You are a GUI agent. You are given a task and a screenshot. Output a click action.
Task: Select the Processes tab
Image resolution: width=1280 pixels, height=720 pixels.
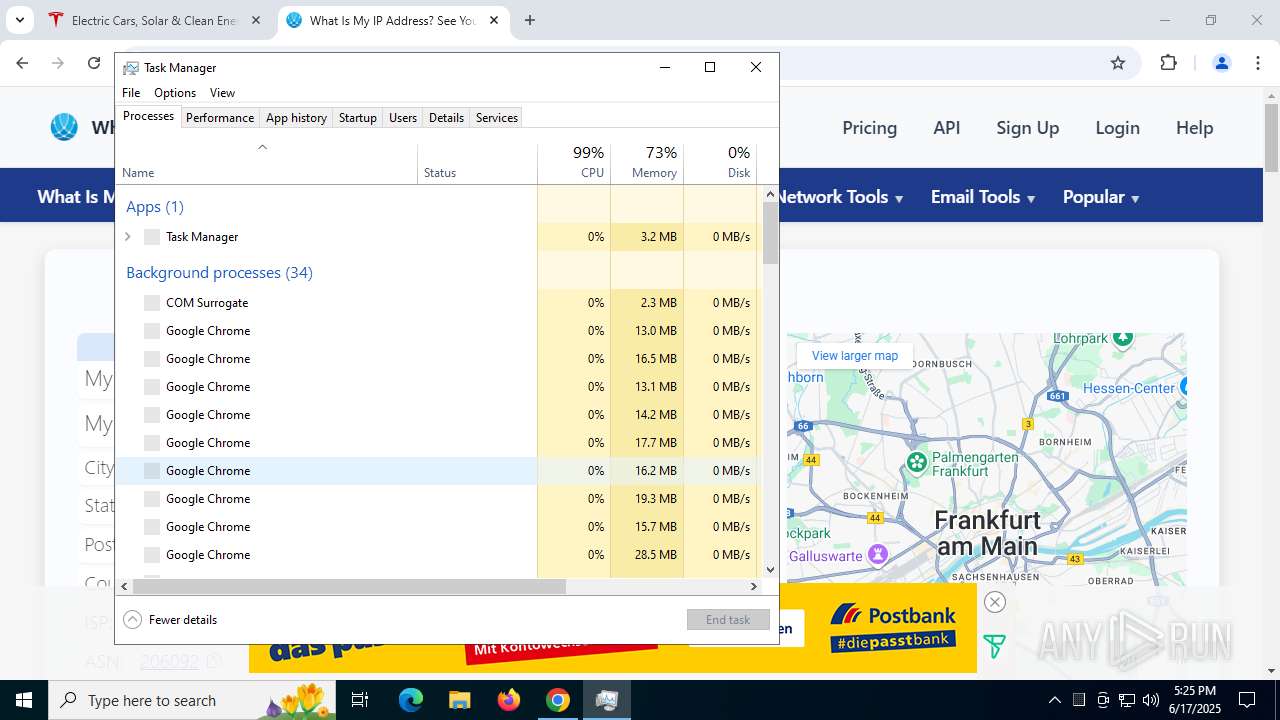148,117
